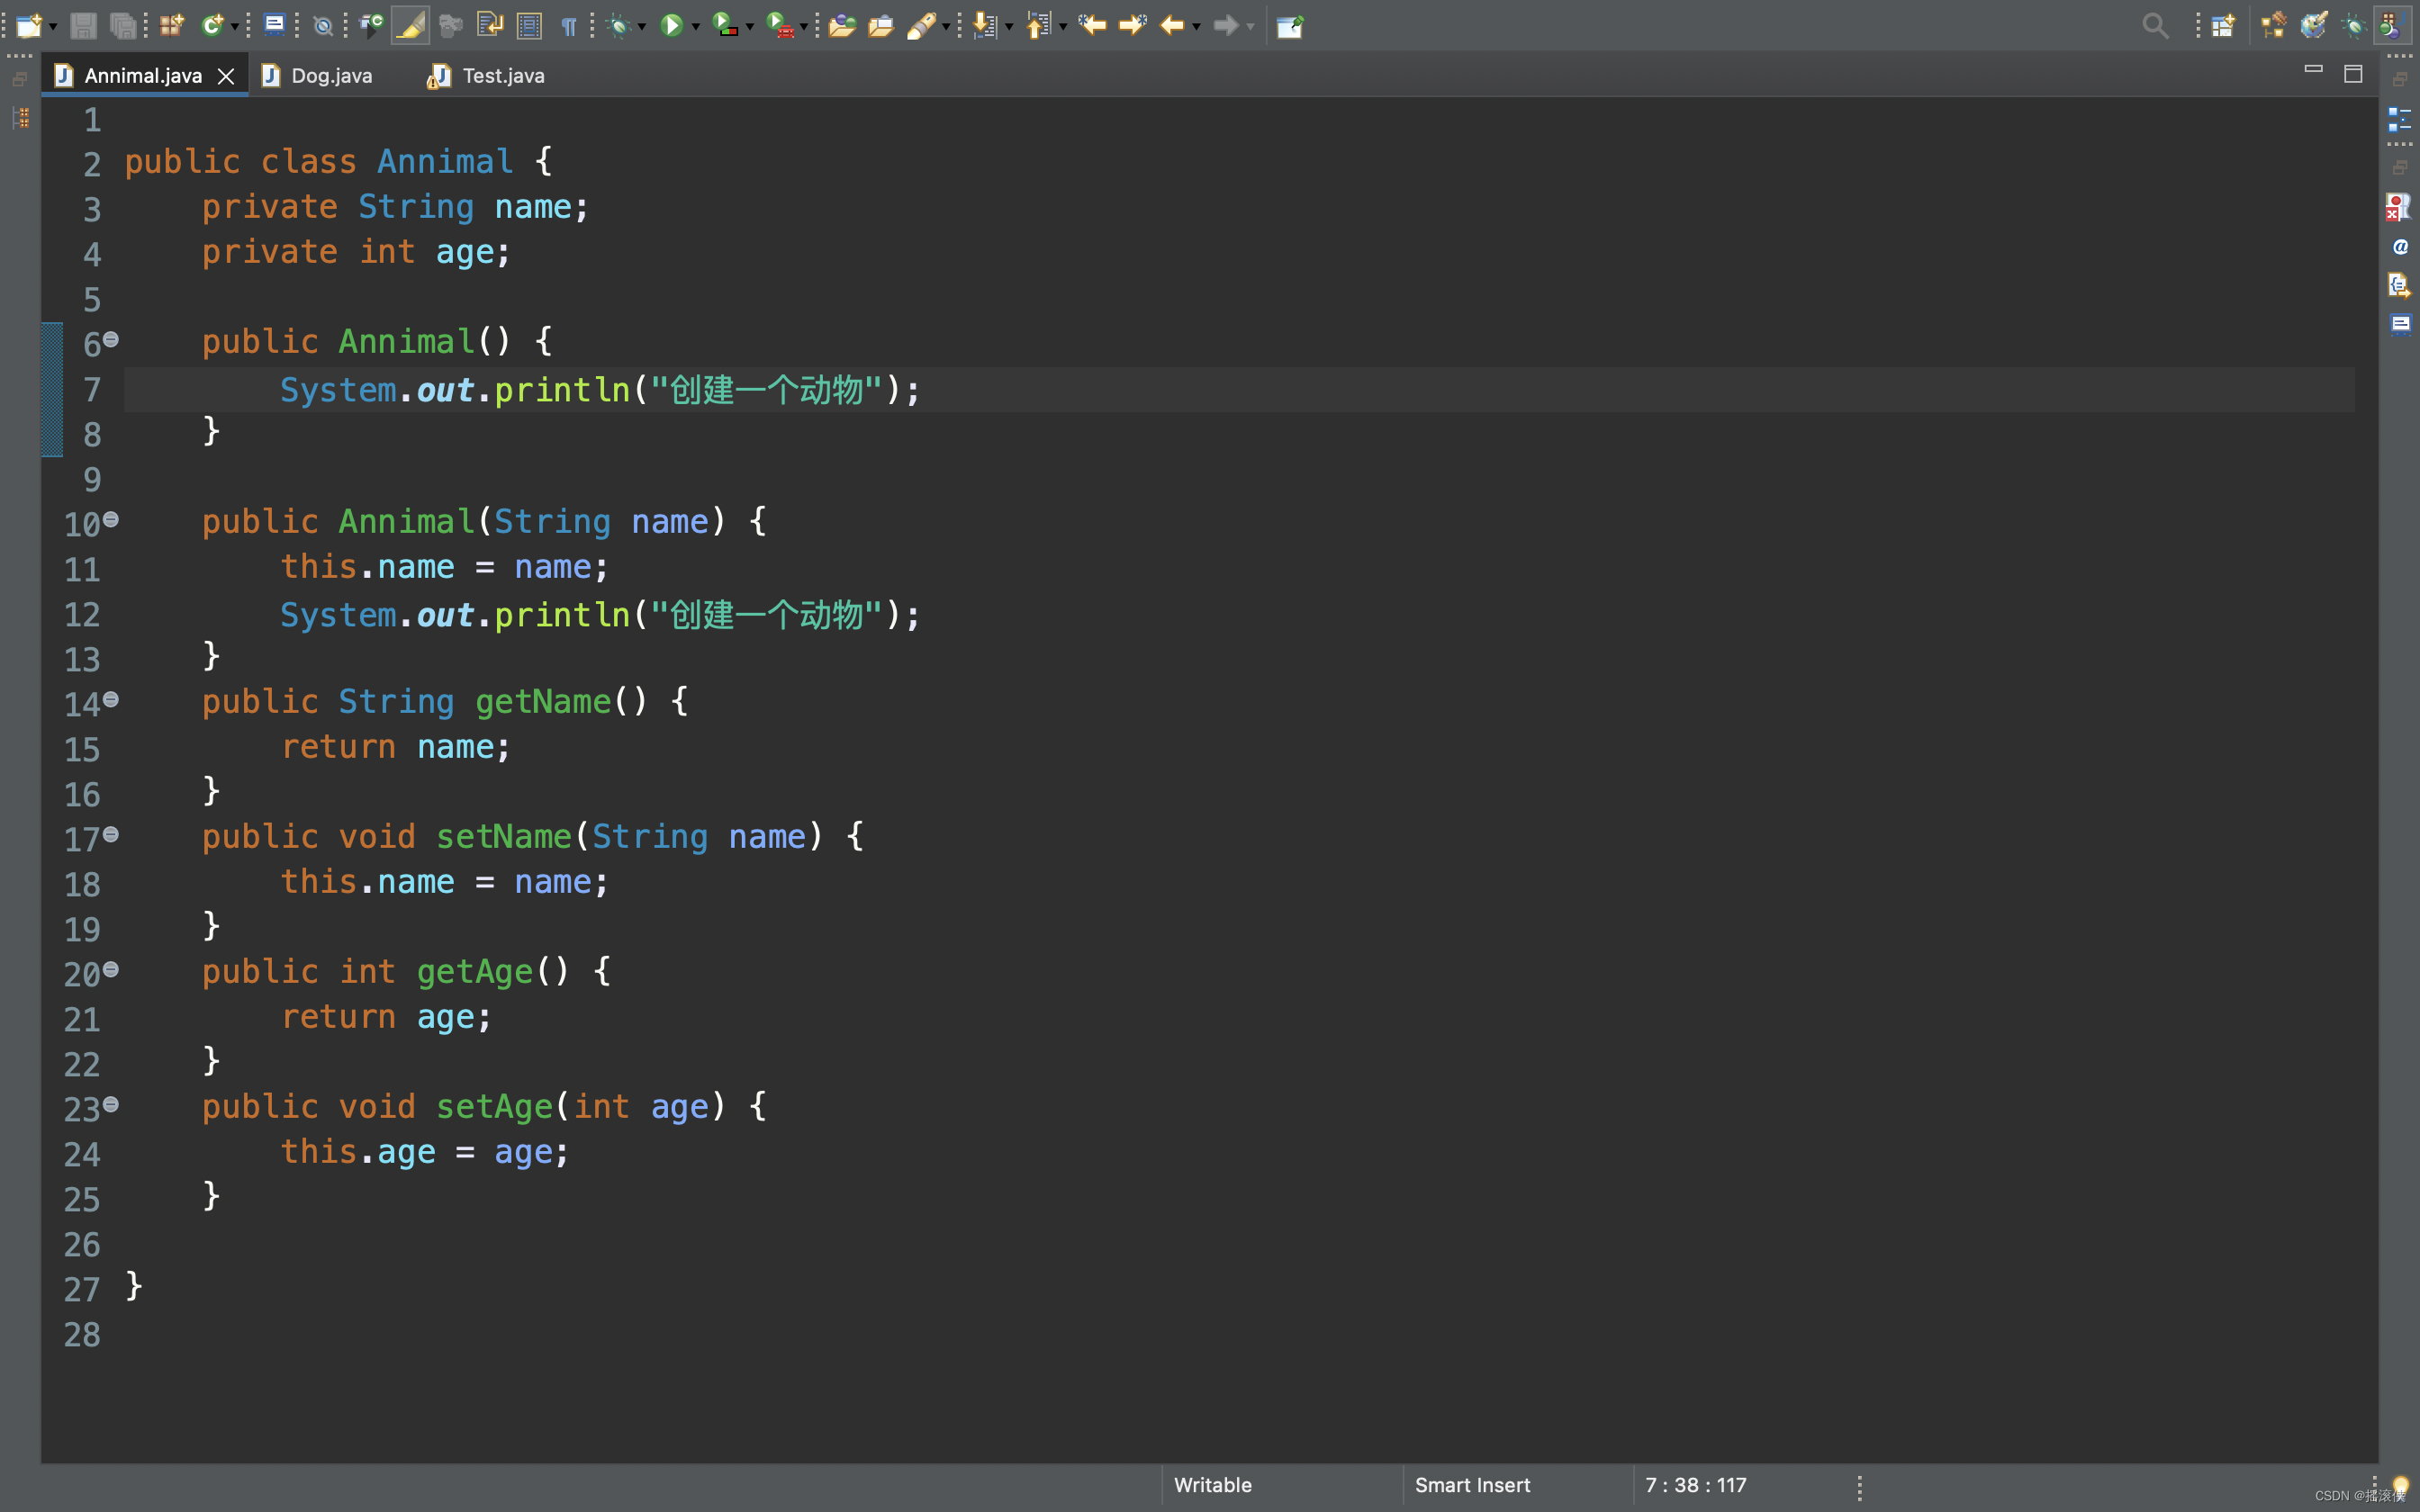Open the New wizard dropdown arrow
This screenshot has height=1512, width=2420.
pos(52,27)
